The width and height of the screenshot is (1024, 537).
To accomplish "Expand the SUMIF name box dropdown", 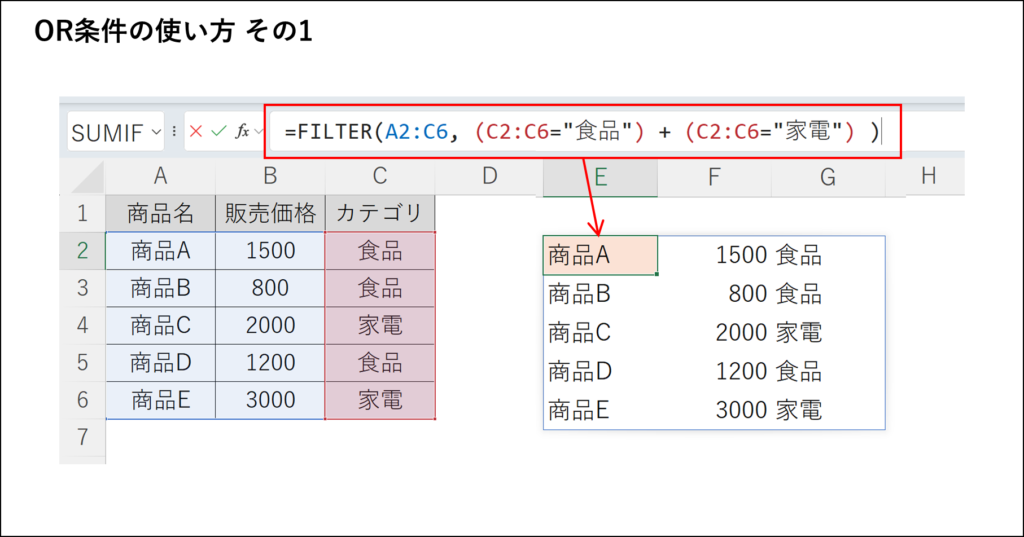I will click(x=156, y=132).
